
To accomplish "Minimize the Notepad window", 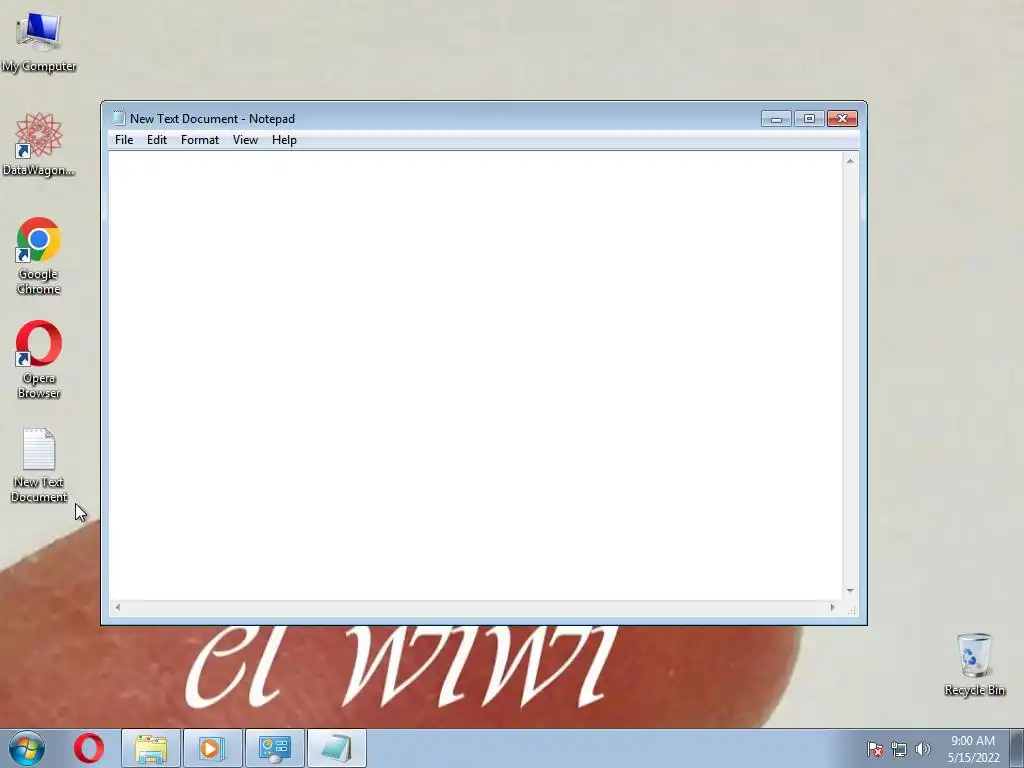I will (776, 118).
